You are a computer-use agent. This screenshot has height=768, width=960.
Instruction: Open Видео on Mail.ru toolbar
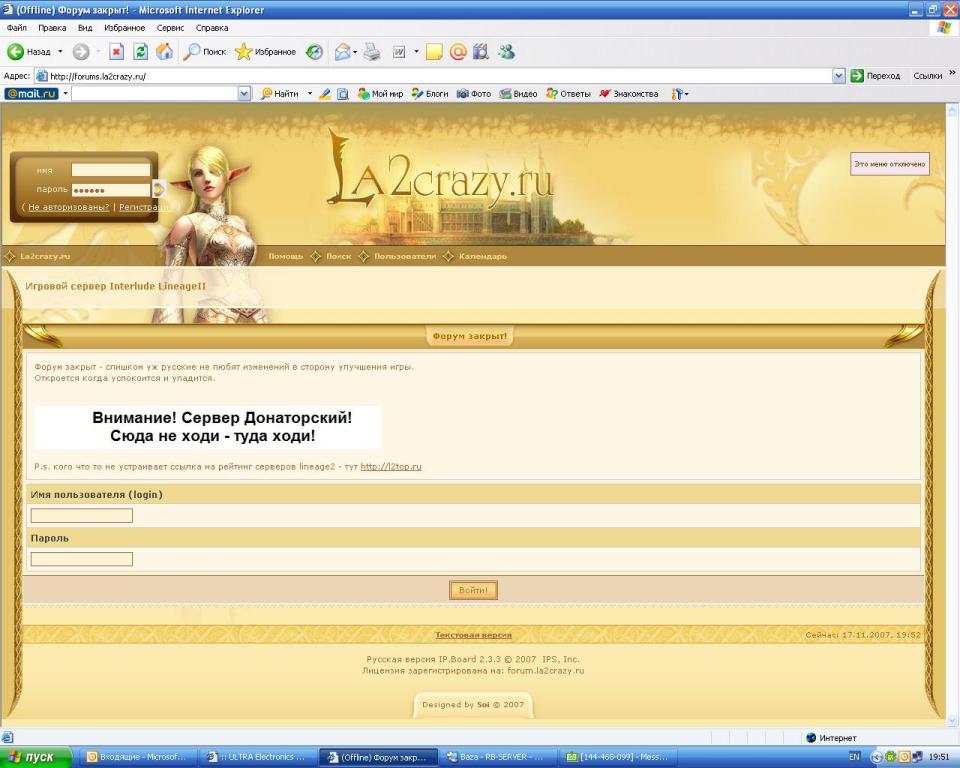coord(518,94)
